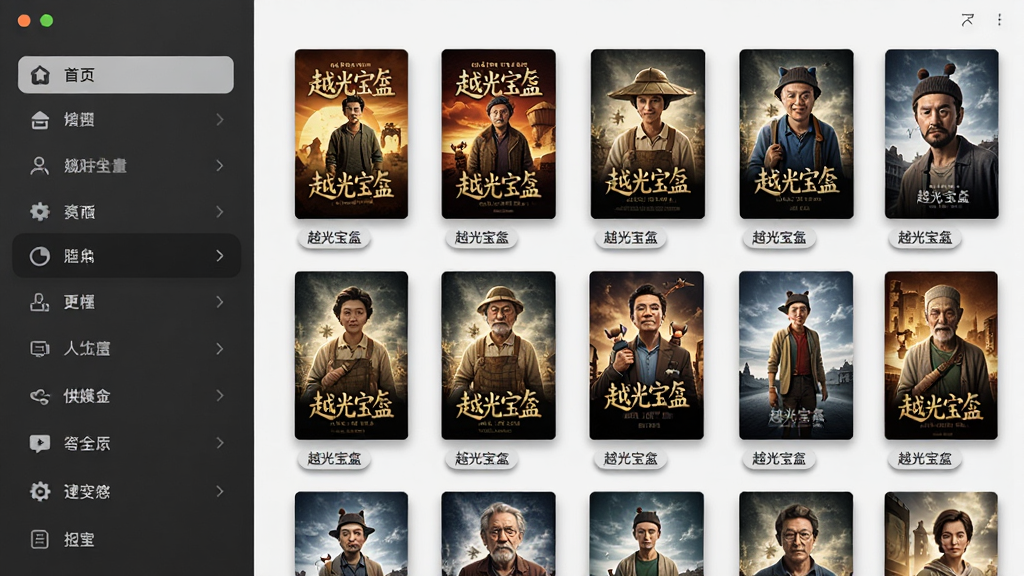Open poster of old man in gray knit cap
The image size is (1024, 576).
(x=941, y=355)
